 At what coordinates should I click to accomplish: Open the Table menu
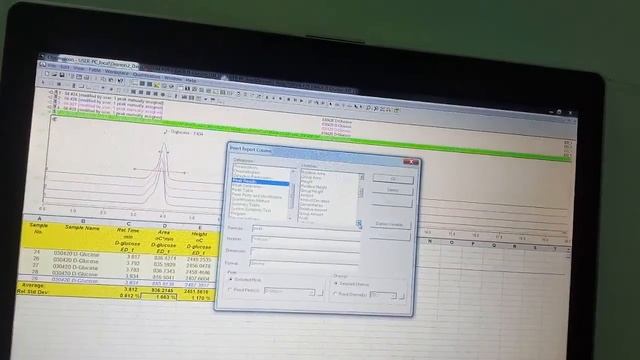coord(94,70)
